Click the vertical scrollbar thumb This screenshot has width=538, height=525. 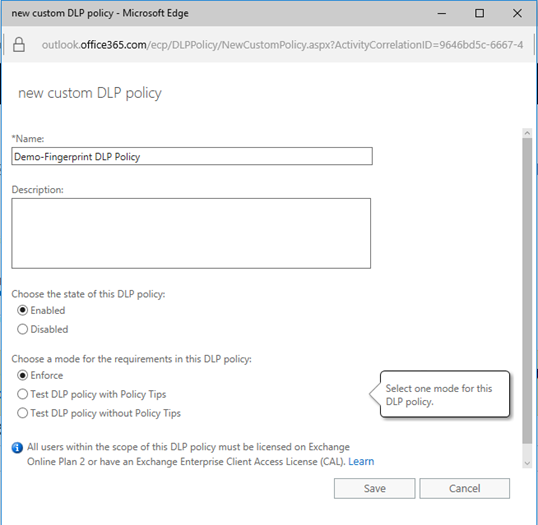click(x=527, y=291)
